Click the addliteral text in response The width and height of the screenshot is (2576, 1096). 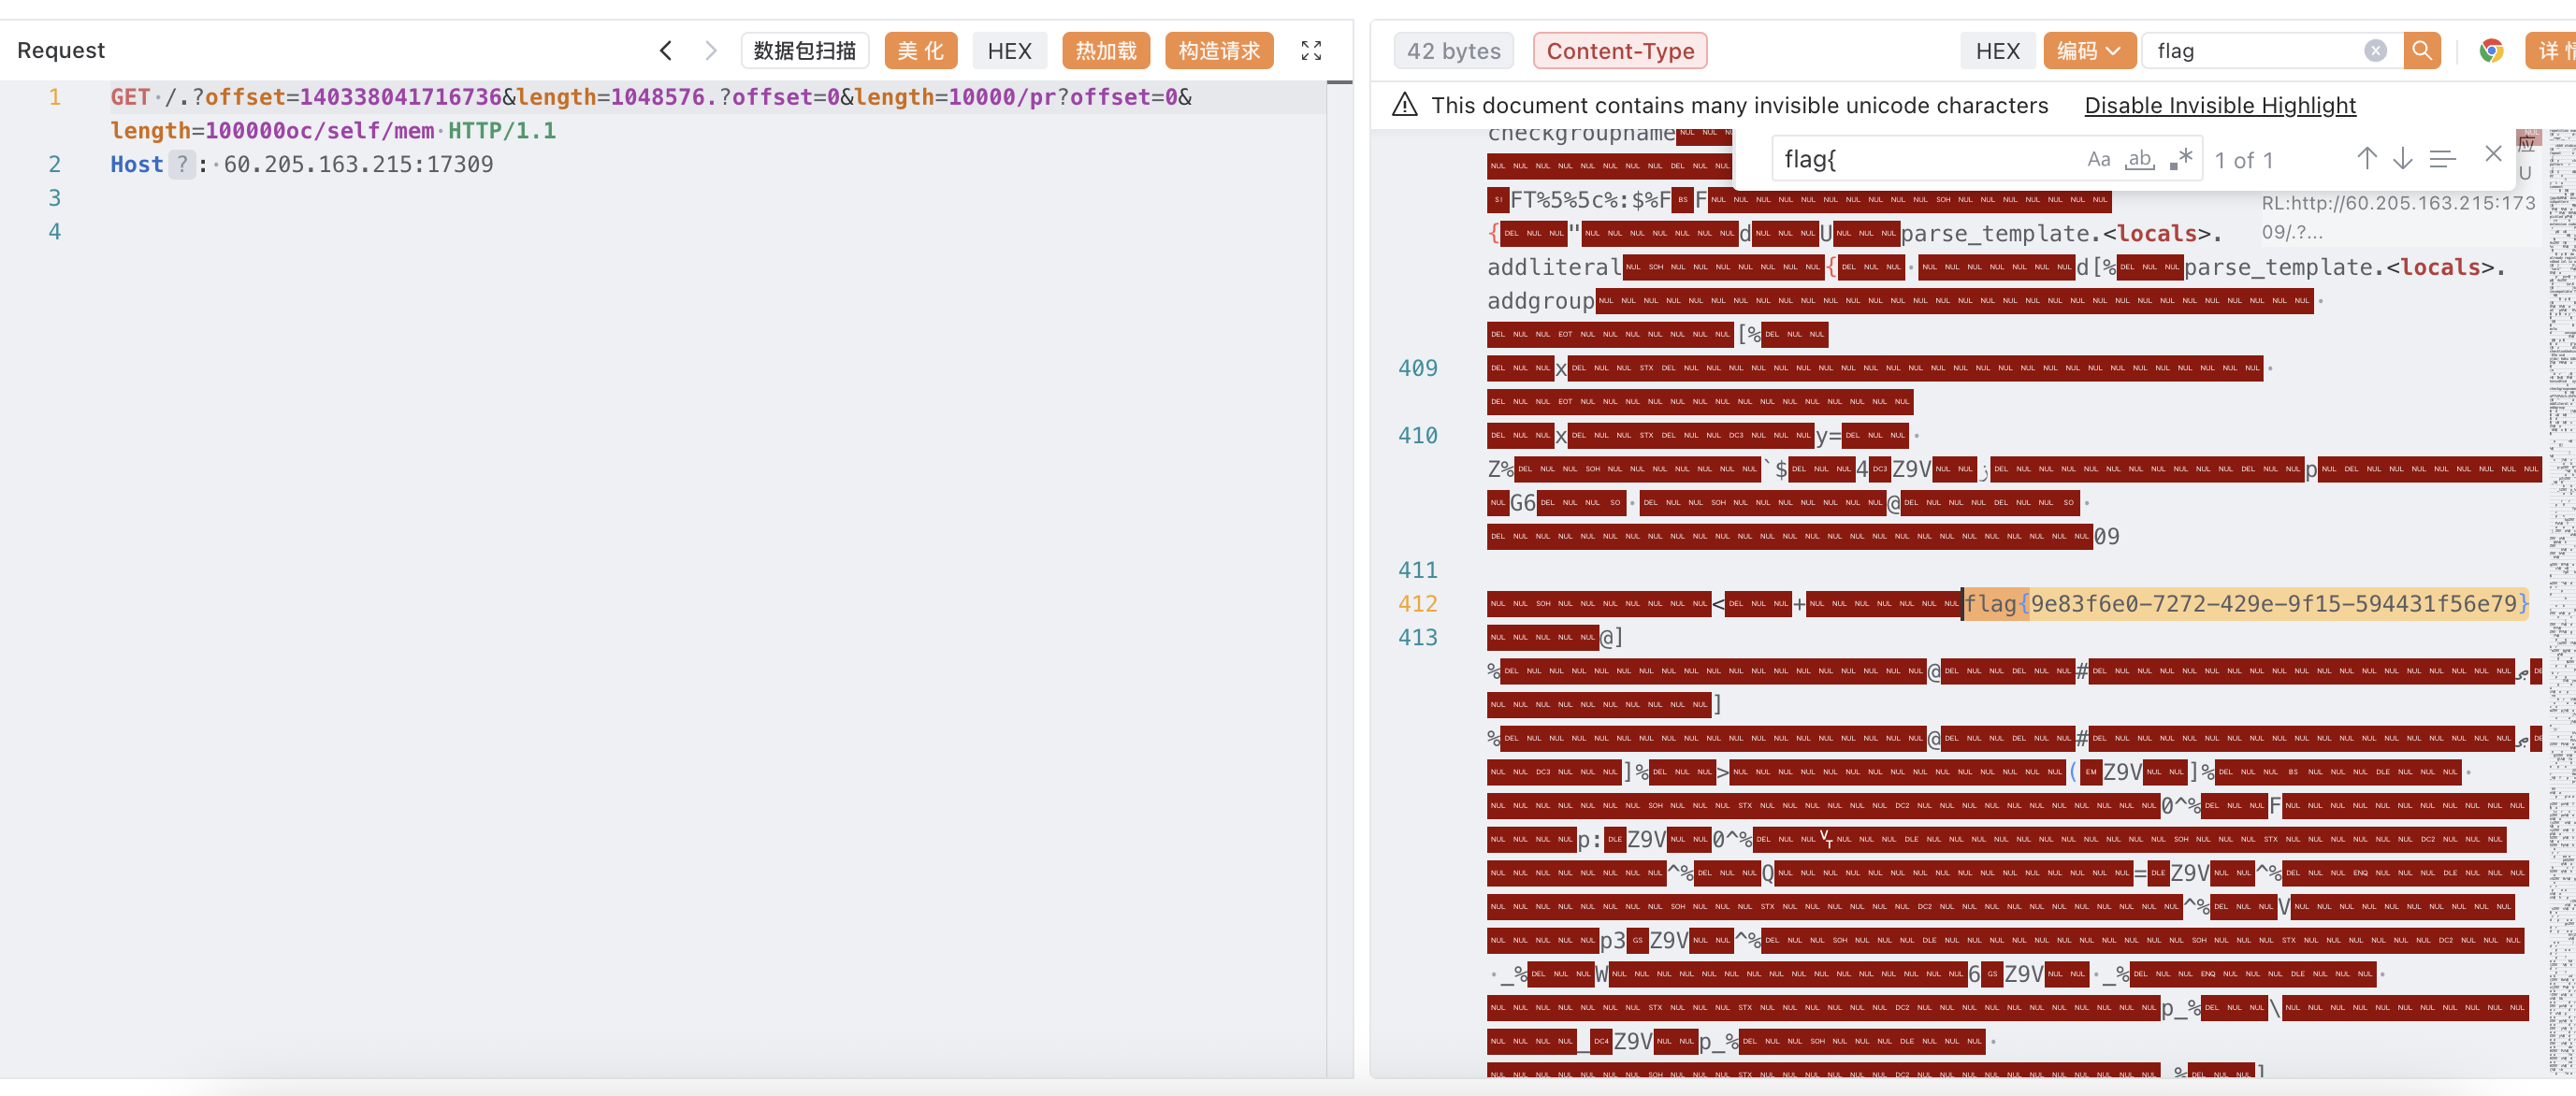(1554, 267)
